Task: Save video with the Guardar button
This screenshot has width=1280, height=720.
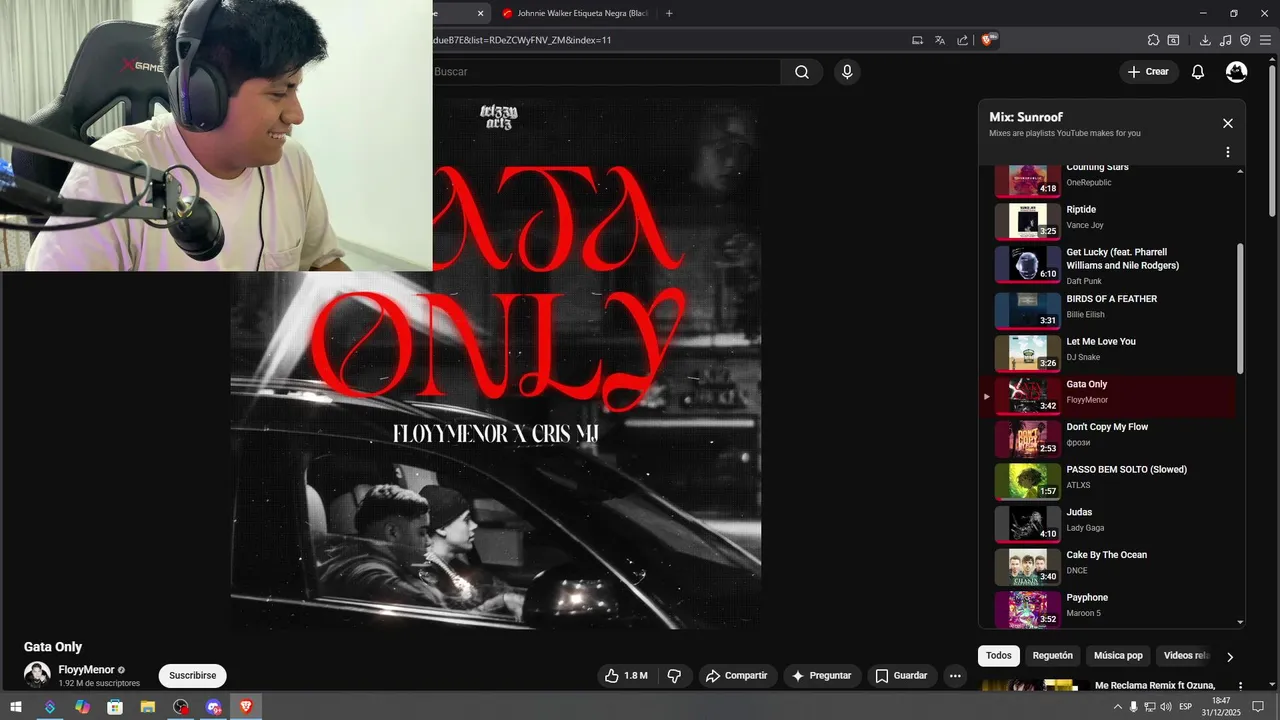Action: 902,676
